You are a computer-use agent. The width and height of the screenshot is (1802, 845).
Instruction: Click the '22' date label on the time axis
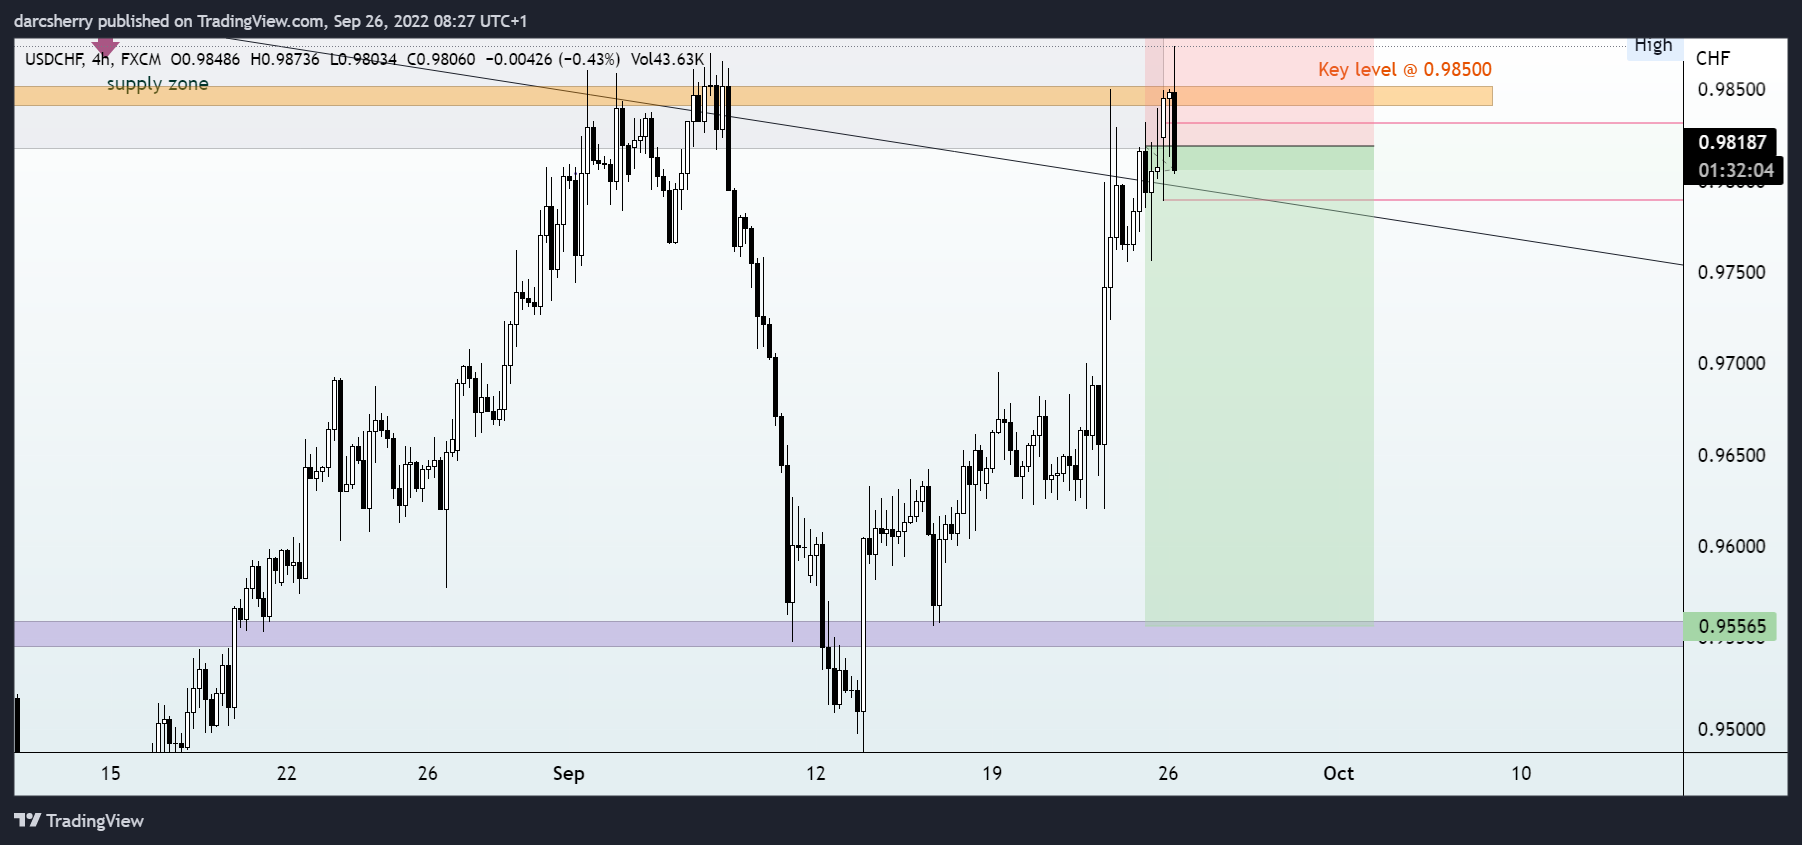(x=286, y=773)
